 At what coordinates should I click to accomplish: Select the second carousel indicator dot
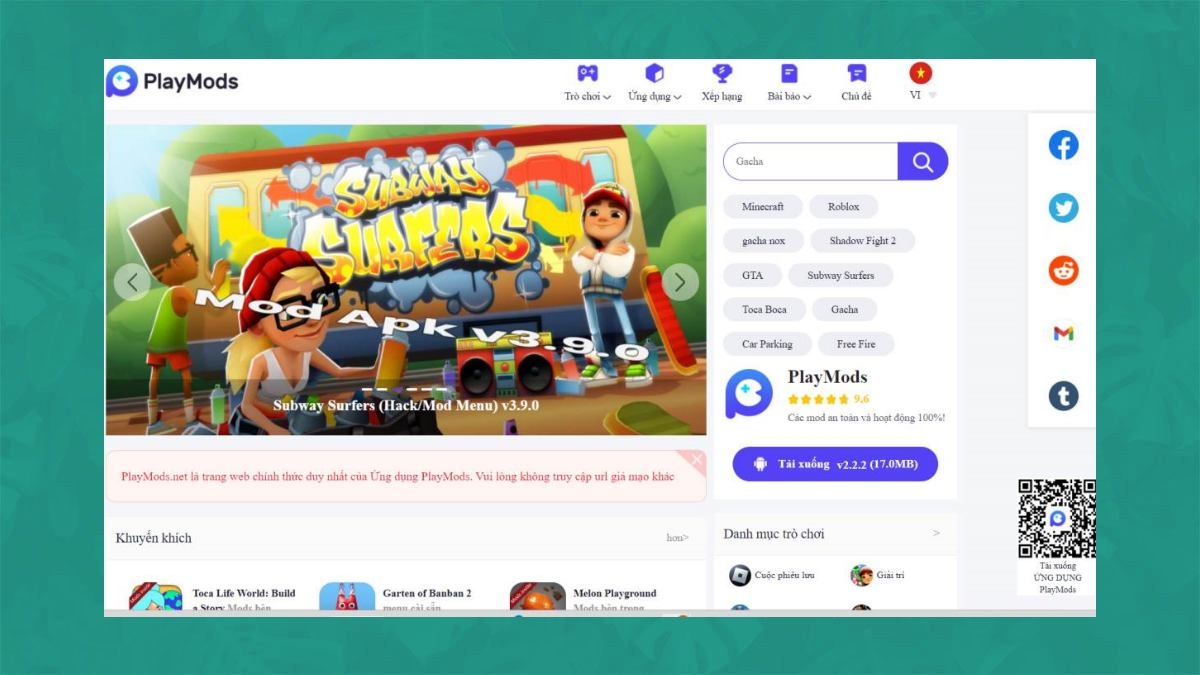coord(381,389)
